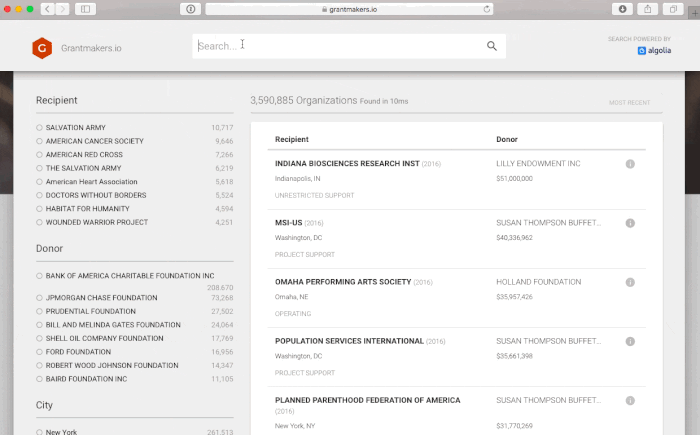Open info icon for Population Services International

[630, 341]
